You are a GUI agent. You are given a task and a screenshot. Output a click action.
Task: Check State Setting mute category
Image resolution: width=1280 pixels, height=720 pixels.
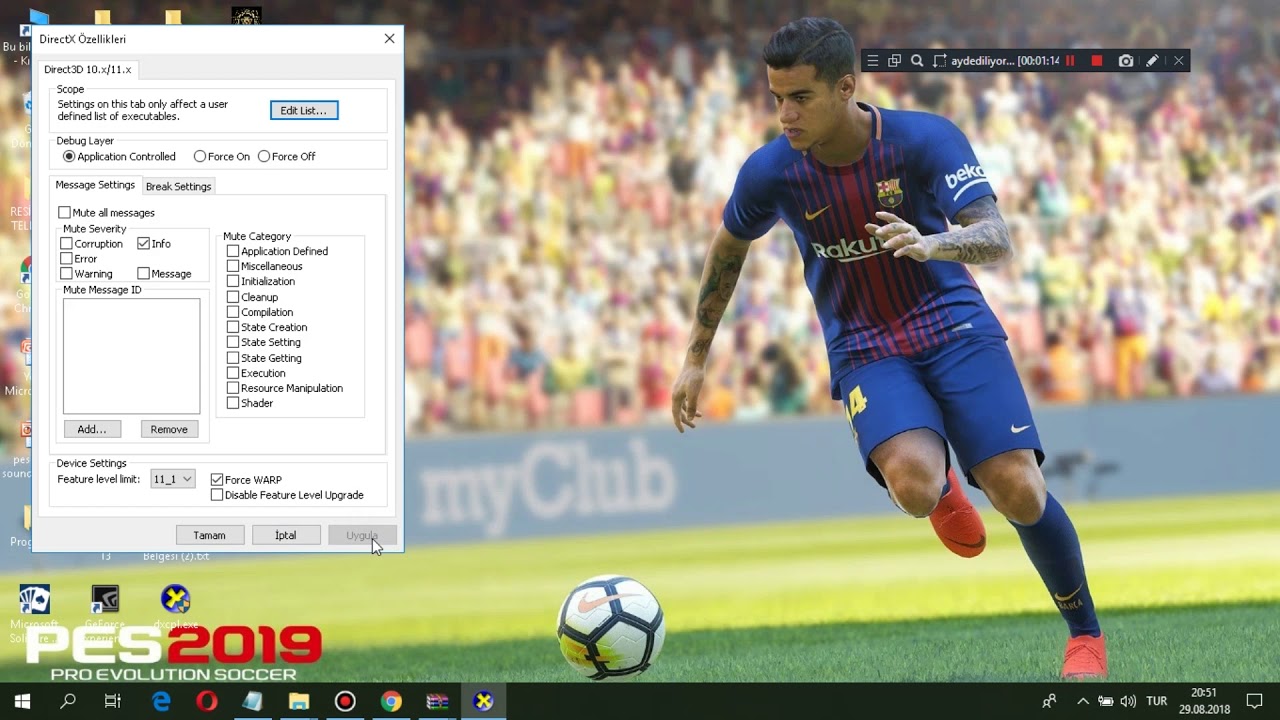[233, 342]
